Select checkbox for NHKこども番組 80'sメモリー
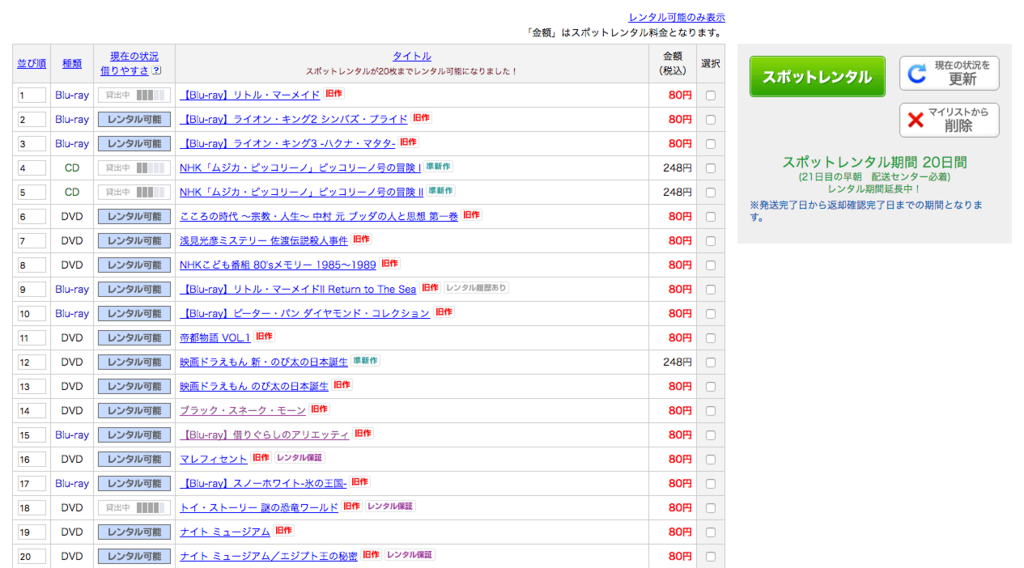This screenshot has height=568, width=1024. [711, 265]
